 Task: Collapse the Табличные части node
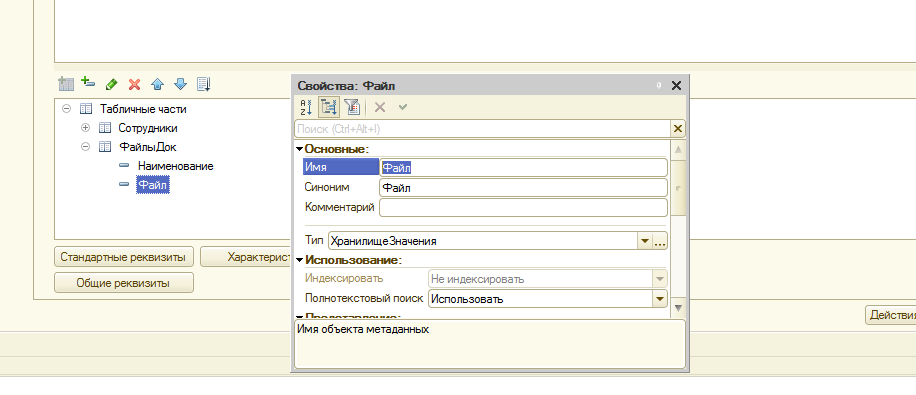pos(67,109)
